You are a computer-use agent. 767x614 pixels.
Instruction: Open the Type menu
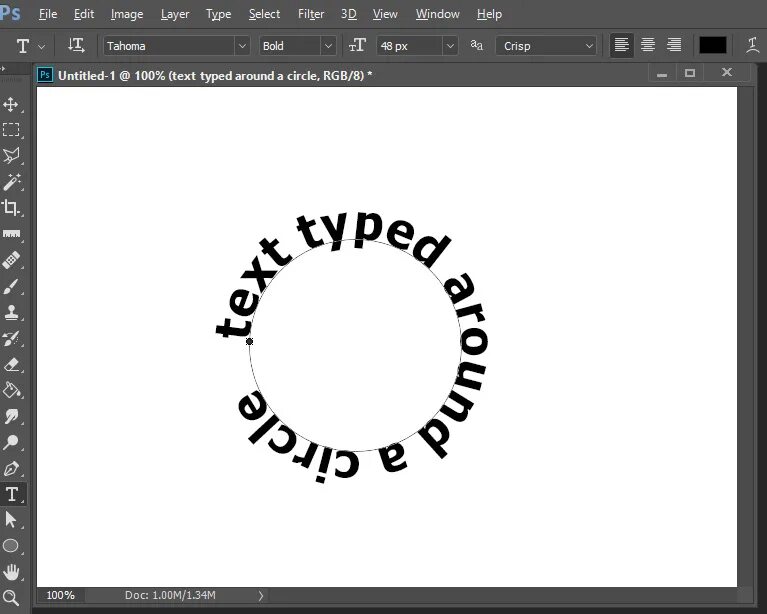click(x=218, y=14)
